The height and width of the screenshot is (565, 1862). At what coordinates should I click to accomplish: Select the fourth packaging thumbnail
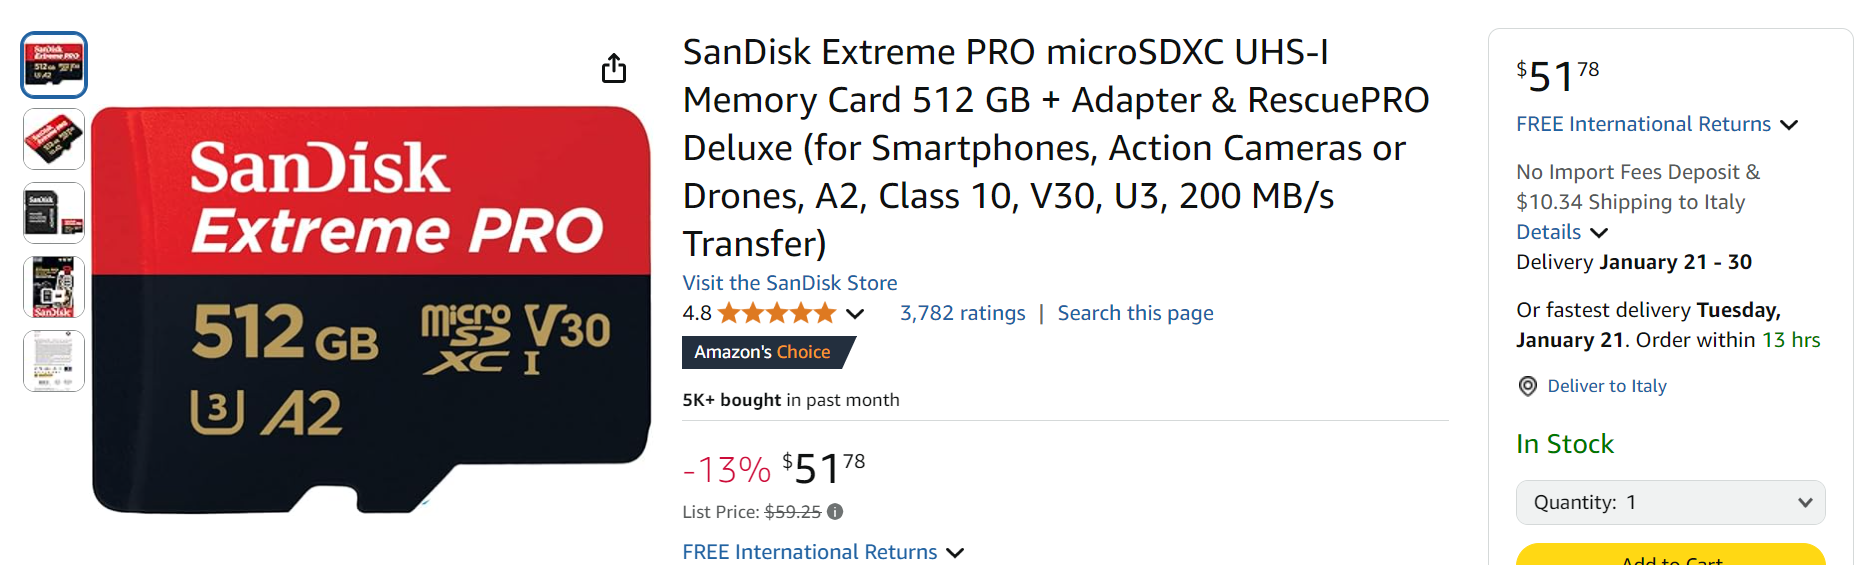pyautogui.click(x=54, y=287)
